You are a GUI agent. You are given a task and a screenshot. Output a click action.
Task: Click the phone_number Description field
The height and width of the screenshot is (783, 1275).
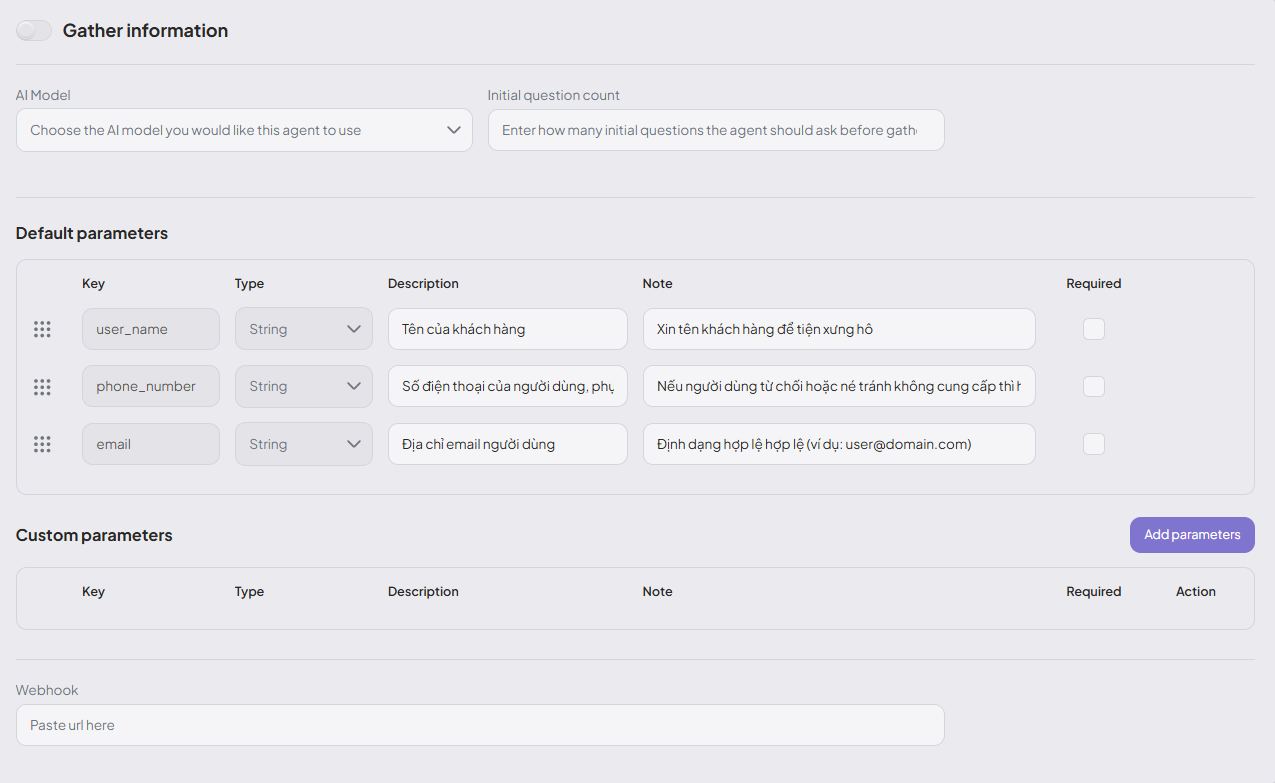(507, 387)
